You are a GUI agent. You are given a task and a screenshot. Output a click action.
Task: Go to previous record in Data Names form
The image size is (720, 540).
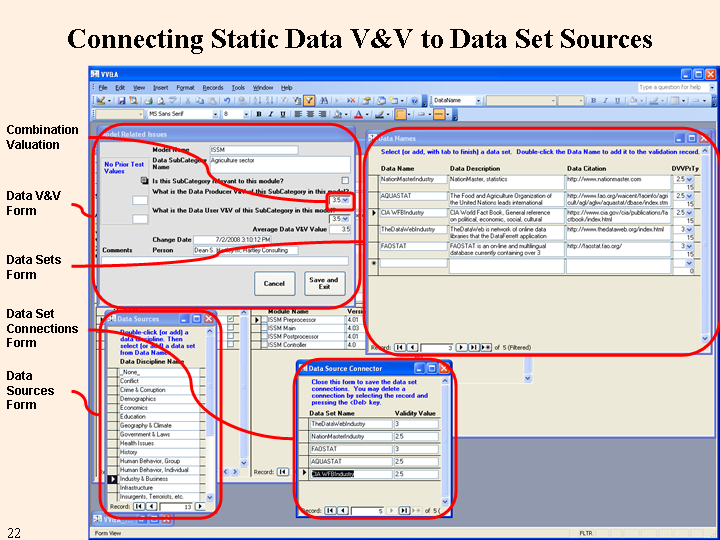[x=412, y=346]
